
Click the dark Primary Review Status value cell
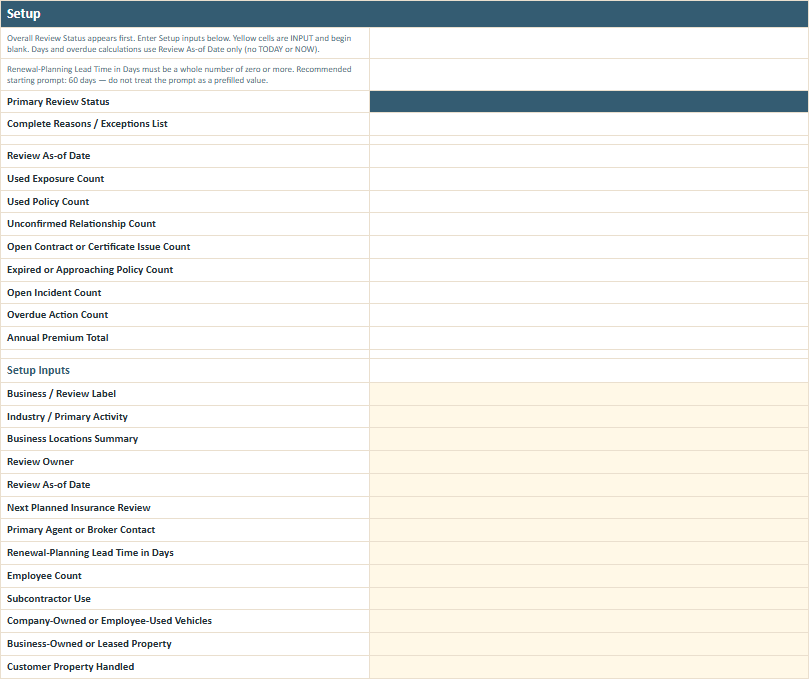click(589, 102)
